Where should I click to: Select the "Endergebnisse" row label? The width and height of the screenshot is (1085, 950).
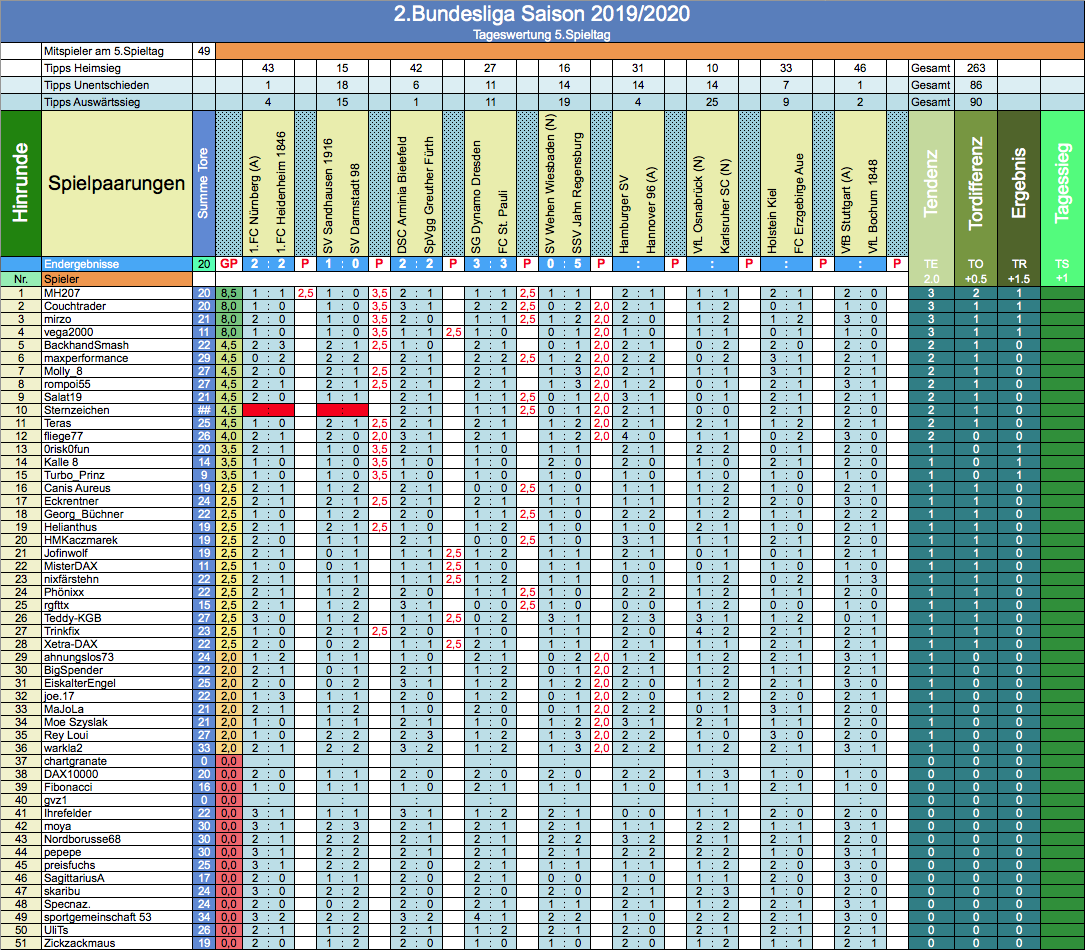82,264
